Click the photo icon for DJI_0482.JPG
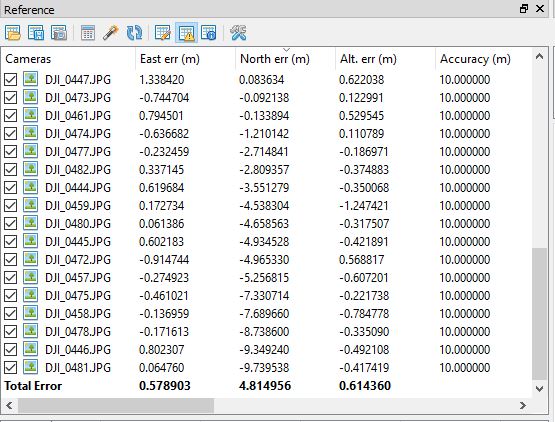This screenshot has width=555, height=422. (31, 169)
